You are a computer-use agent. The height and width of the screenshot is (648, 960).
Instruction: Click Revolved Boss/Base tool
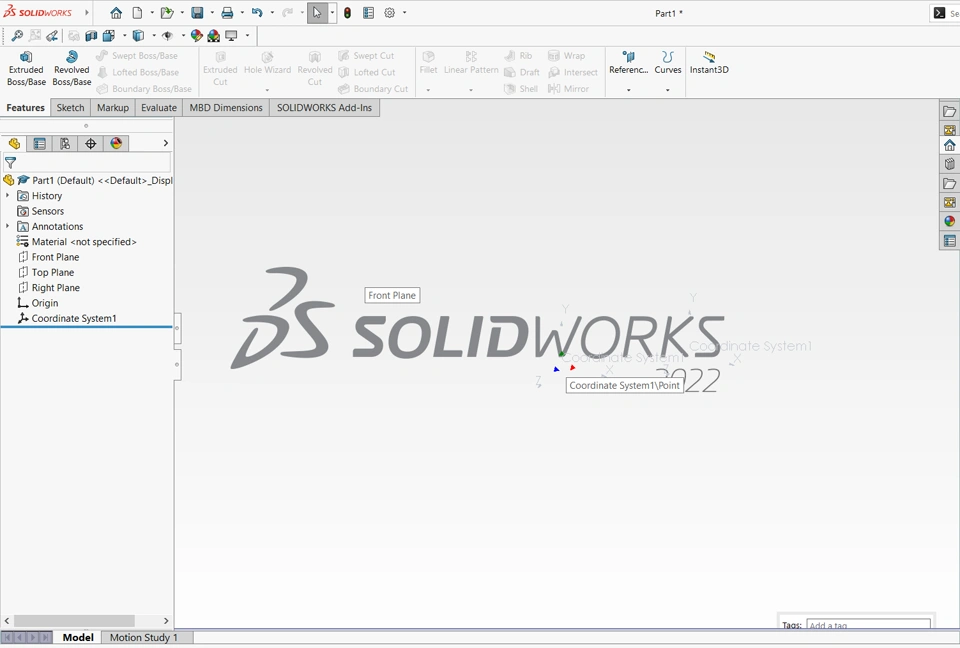click(72, 69)
